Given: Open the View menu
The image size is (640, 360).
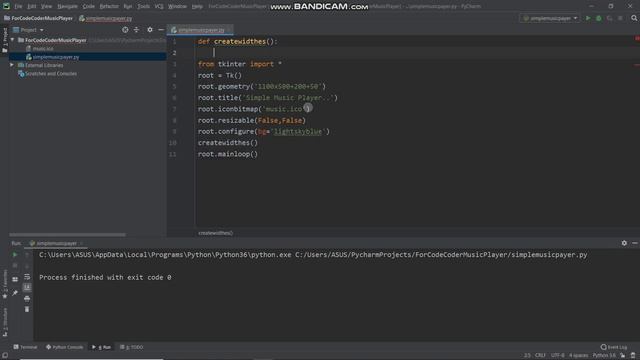Looking at the screenshot, I should [x=46, y=7].
